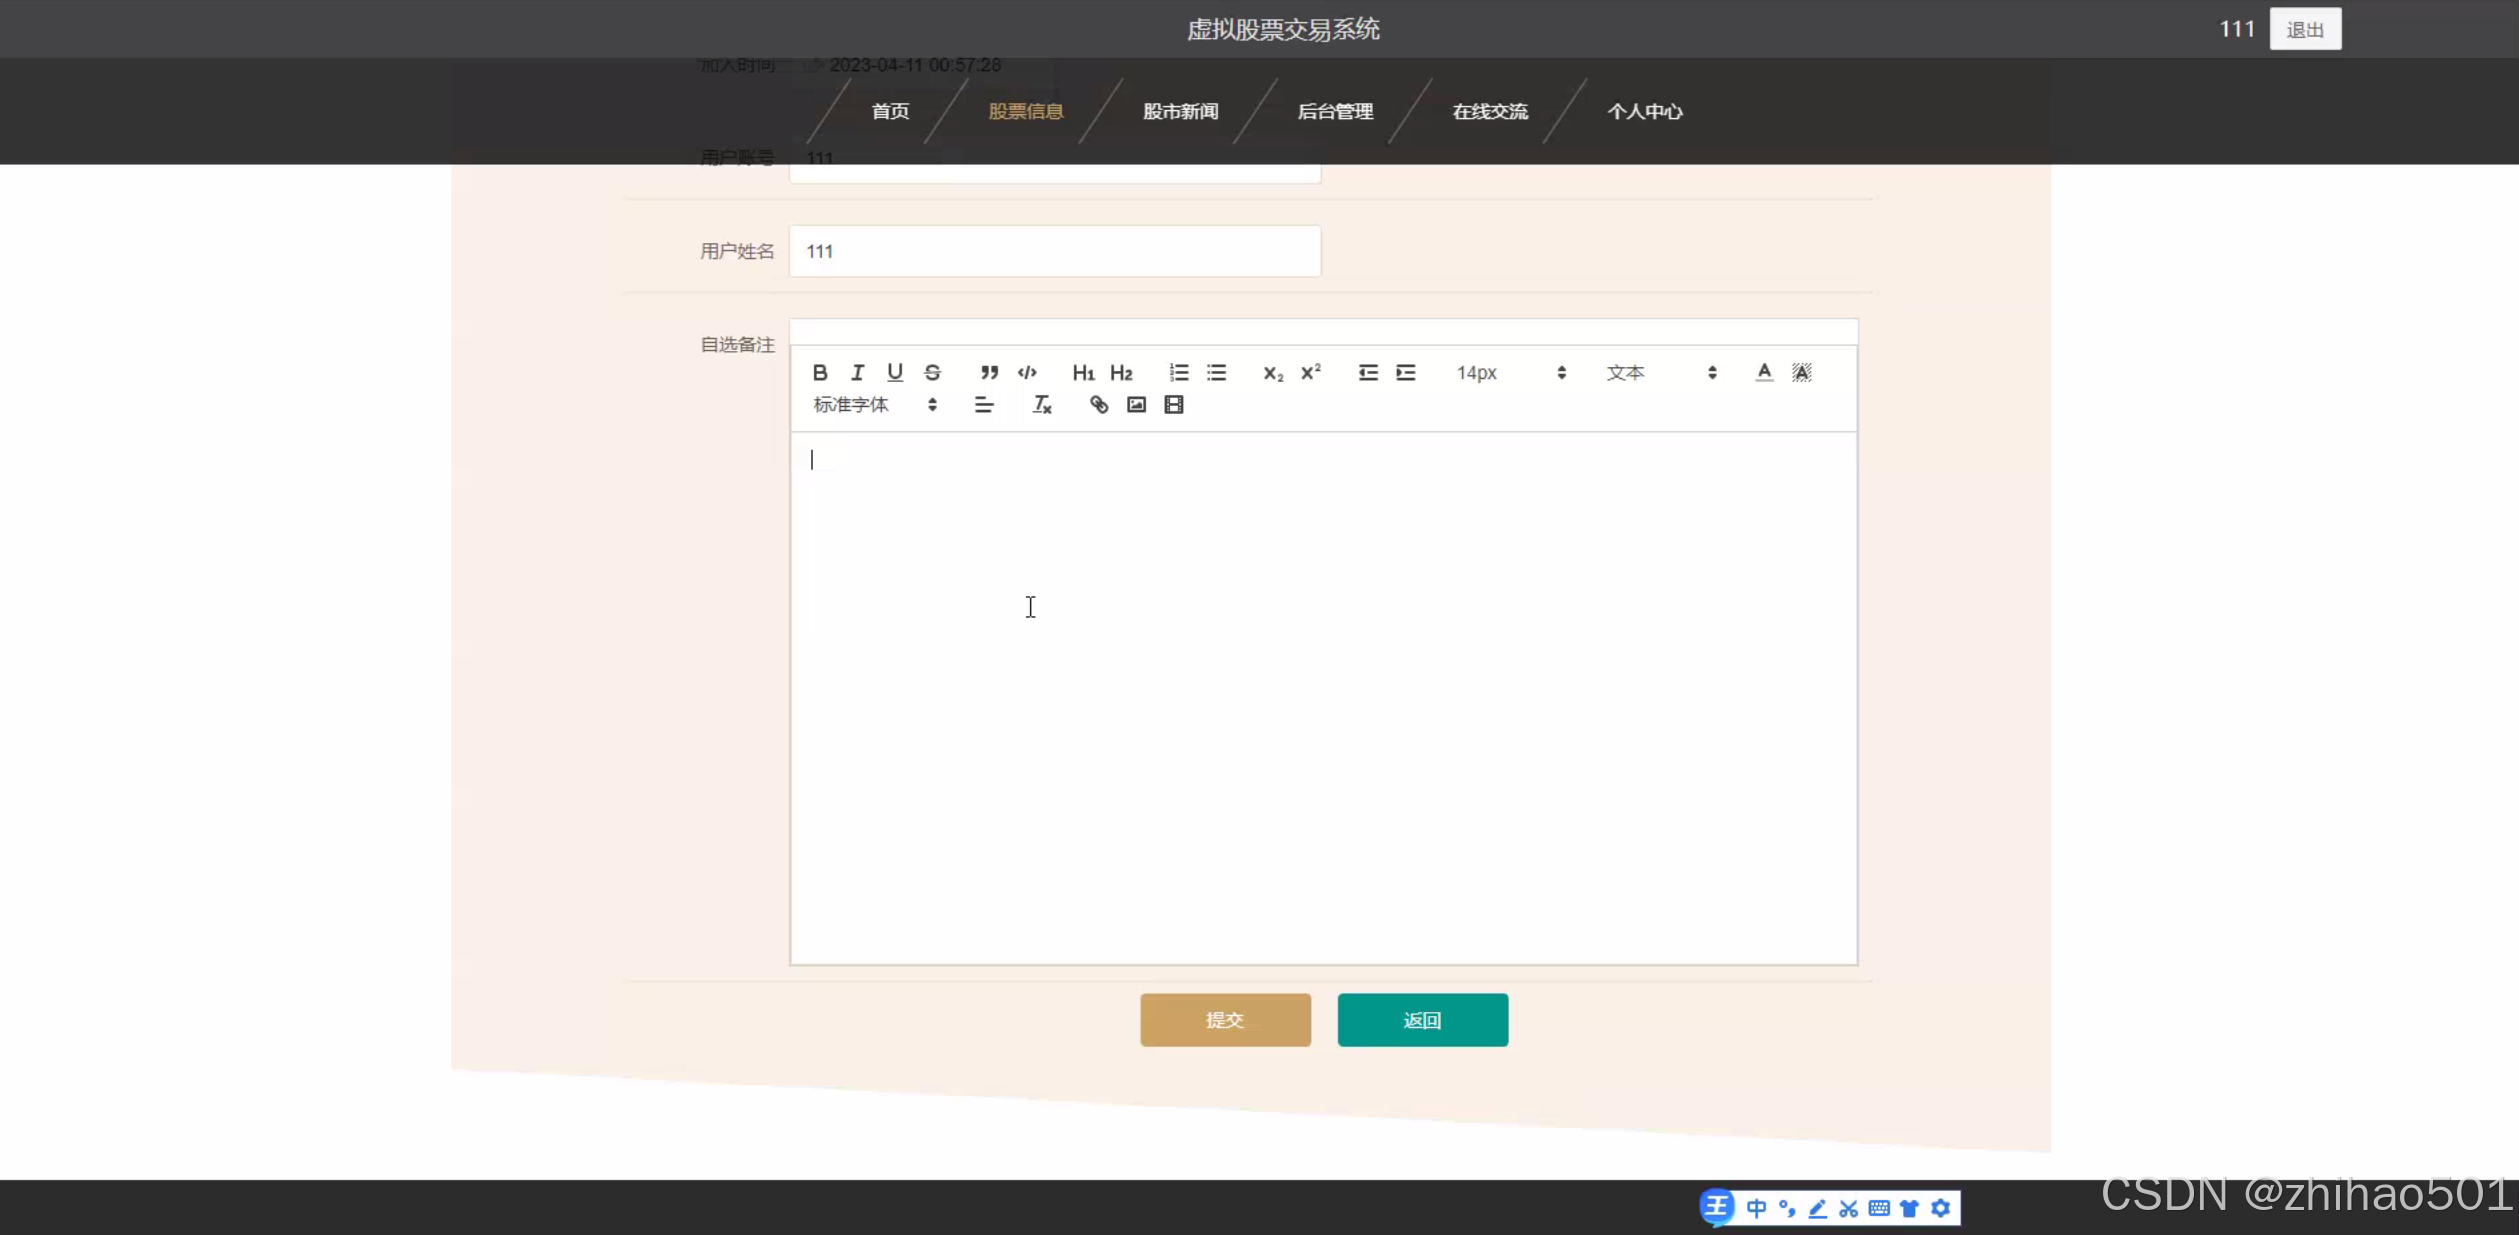Start an ordered numbered list
The height and width of the screenshot is (1235, 2519).
tap(1179, 372)
